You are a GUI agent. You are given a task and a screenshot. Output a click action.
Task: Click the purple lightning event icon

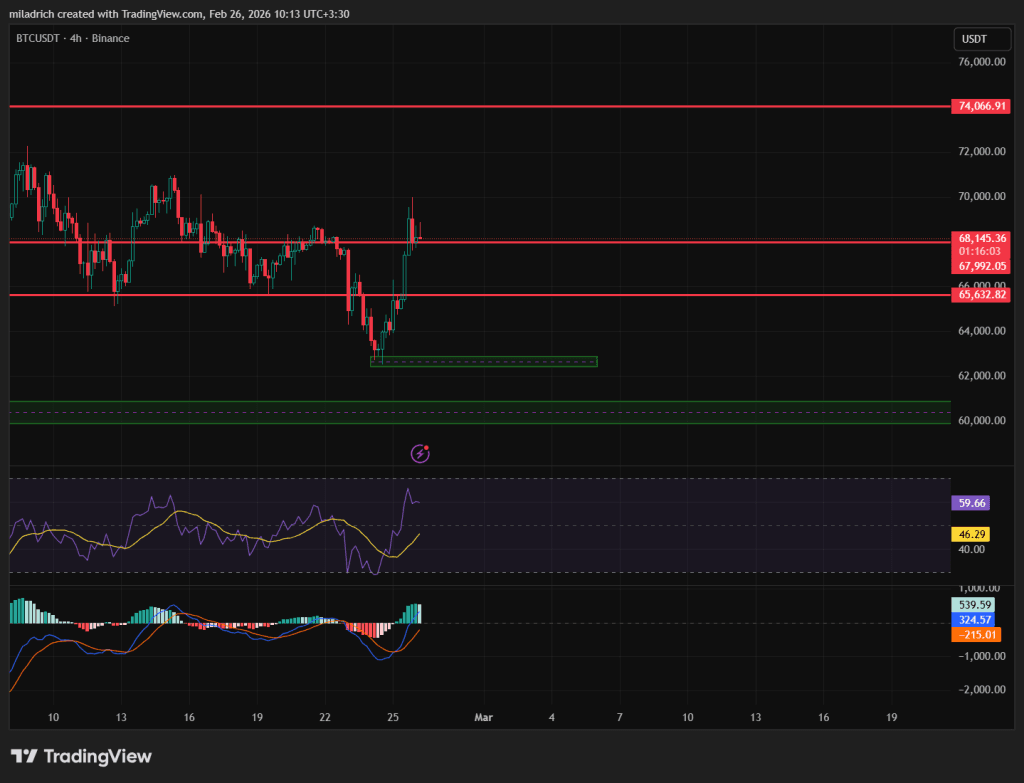(x=420, y=453)
